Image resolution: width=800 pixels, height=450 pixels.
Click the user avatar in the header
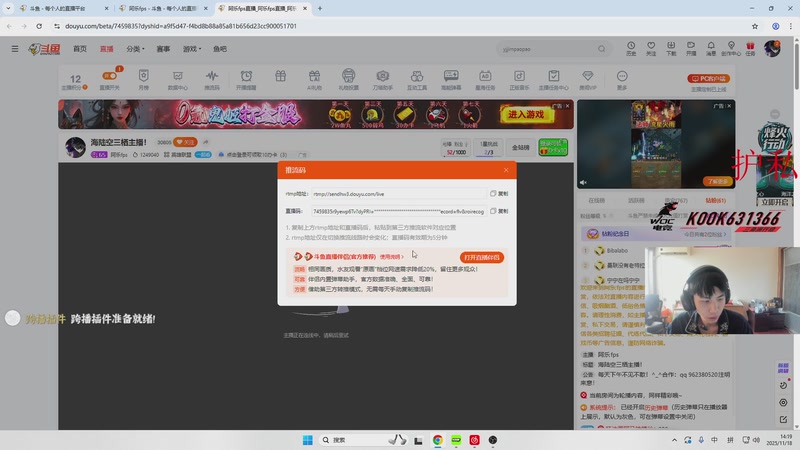coord(772,48)
